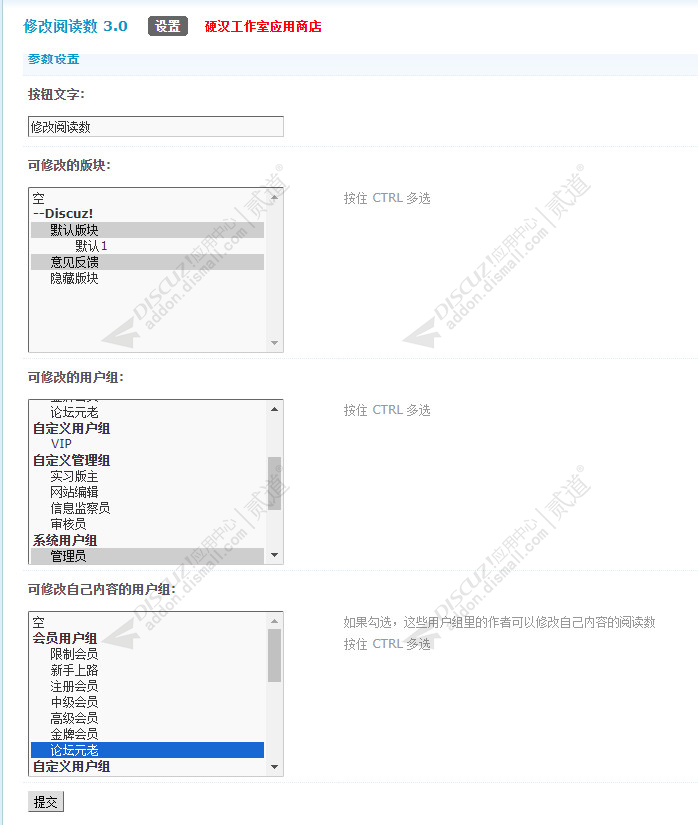Select 默认1 sub-forum option

click(147, 246)
